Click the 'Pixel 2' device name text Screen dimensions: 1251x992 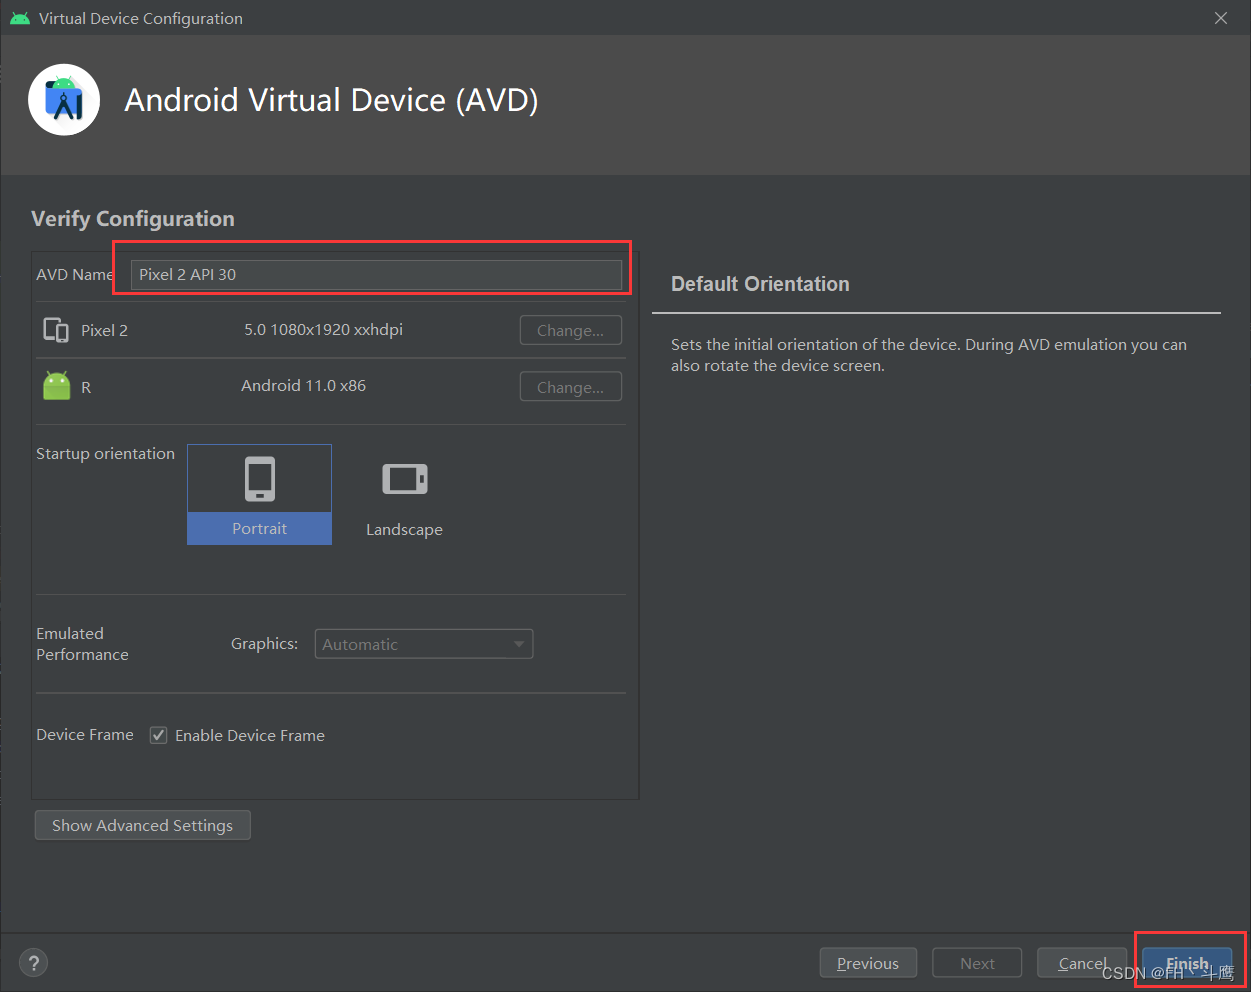pyautogui.click(x=104, y=330)
